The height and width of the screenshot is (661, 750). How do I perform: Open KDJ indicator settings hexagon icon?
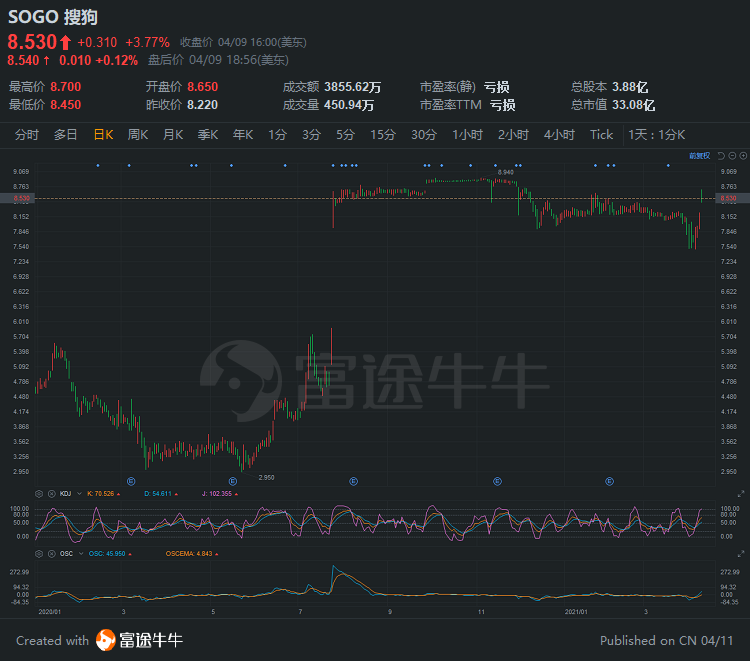[x=39, y=494]
